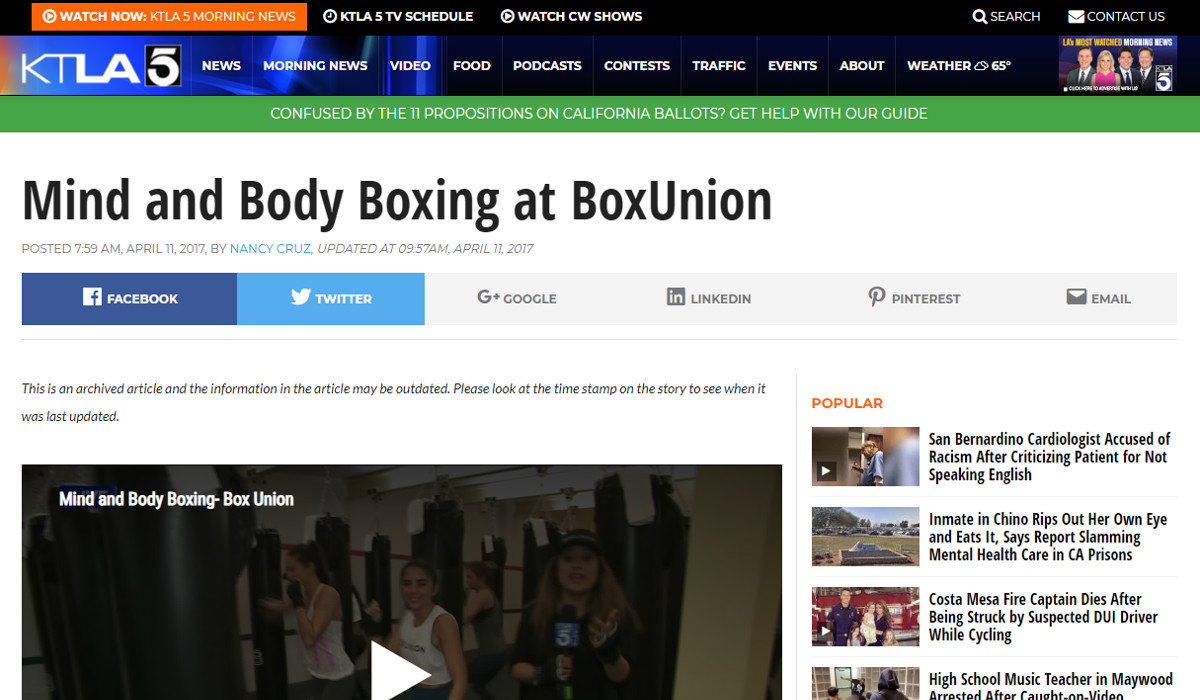Click the LinkedIn icon
Viewport: 1200px width, 700px height.
676,297
